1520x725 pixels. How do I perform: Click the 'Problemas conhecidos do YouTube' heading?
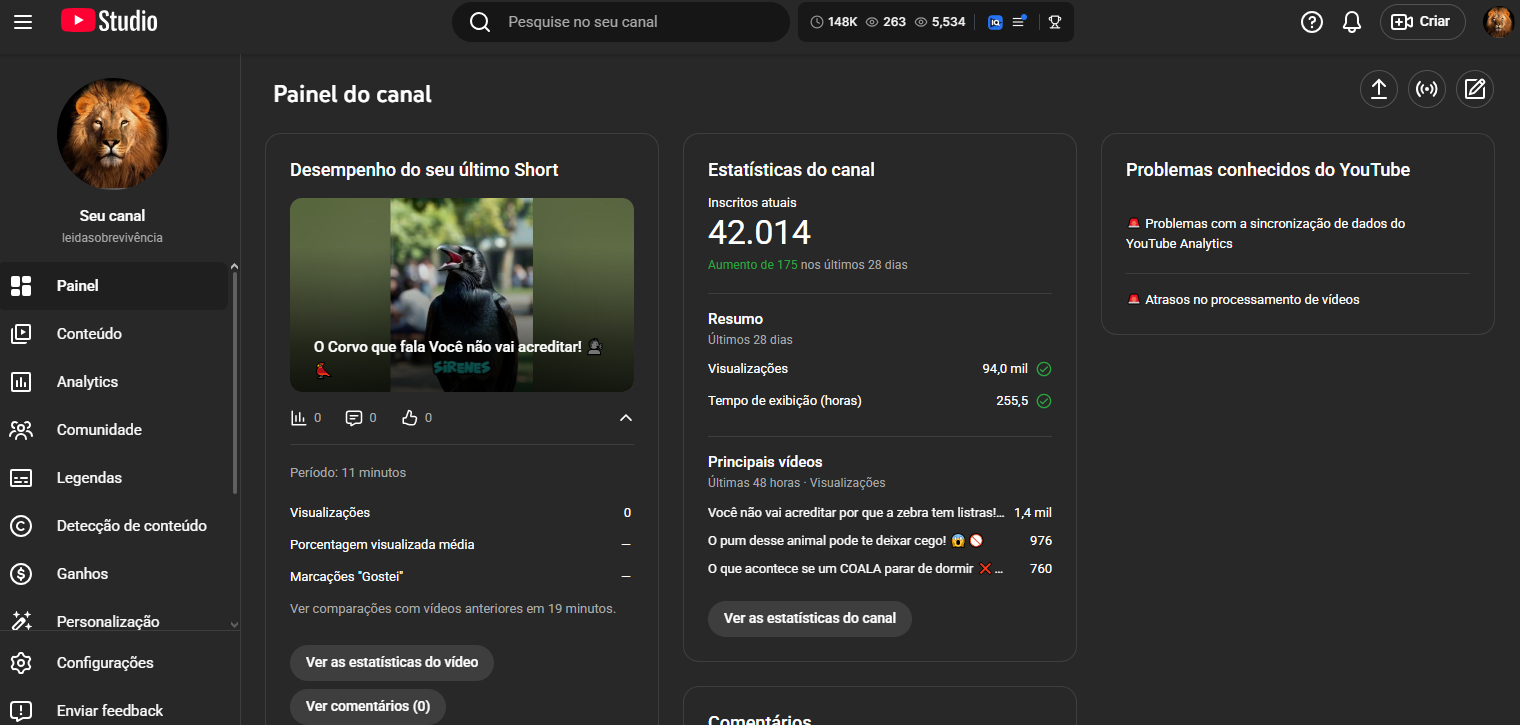click(1268, 170)
